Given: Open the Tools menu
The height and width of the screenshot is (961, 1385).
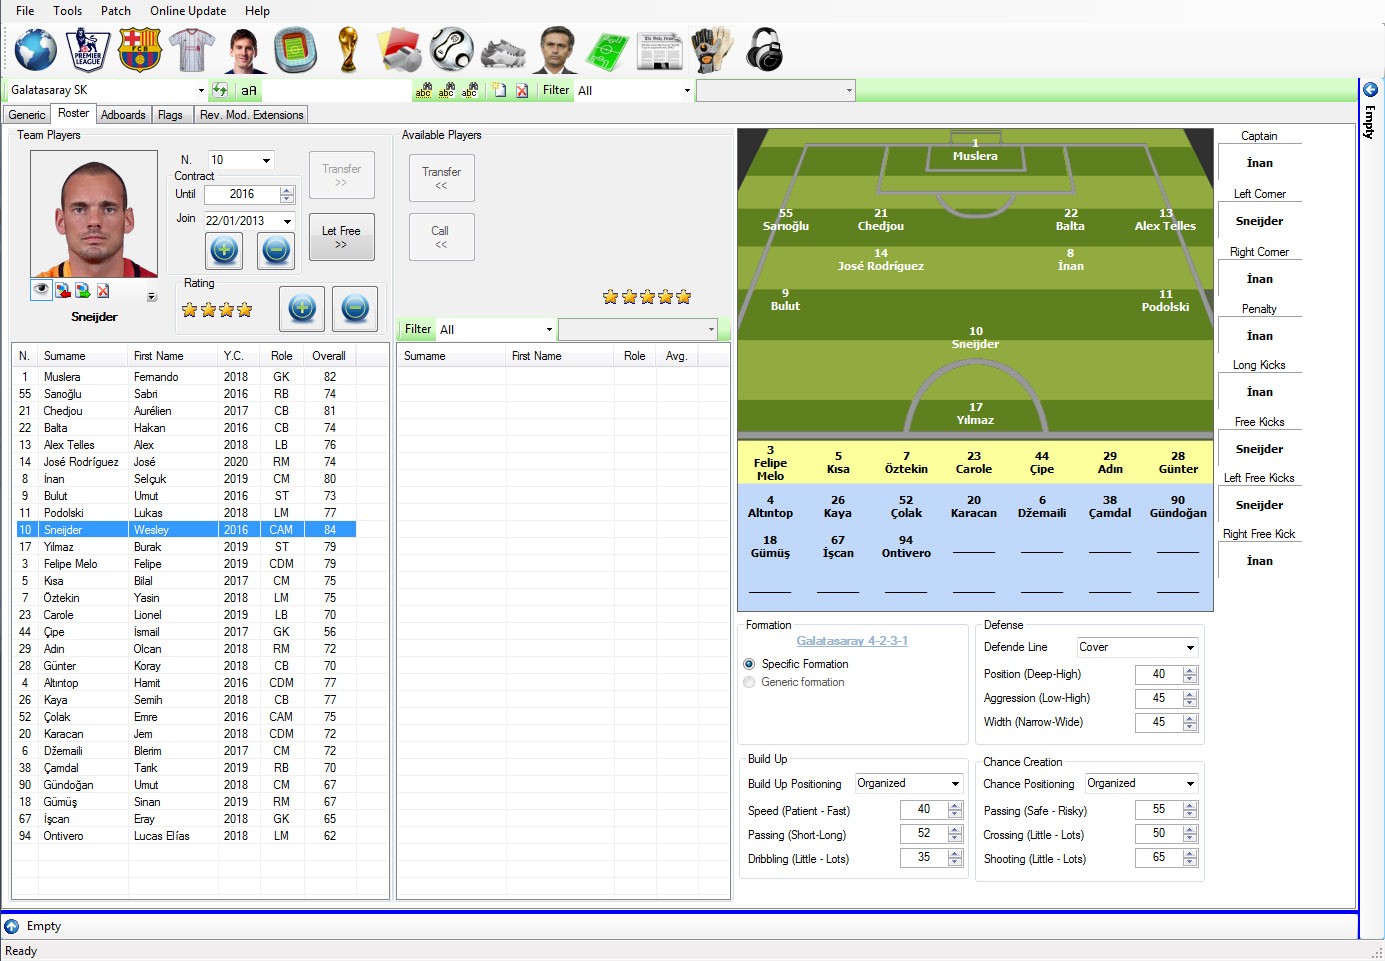Looking at the screenshot, I should pyautogui.click(x=68, y=11).
